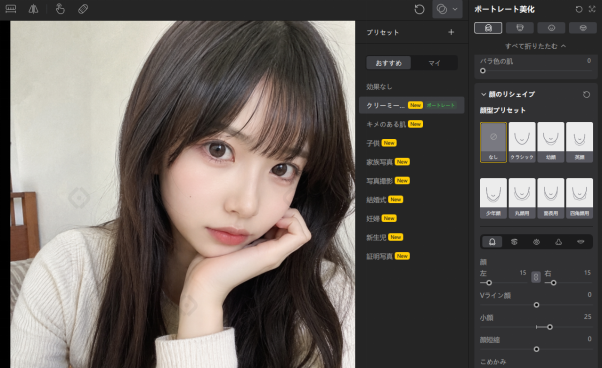Select the nose reshape icon

pos(559,242)
